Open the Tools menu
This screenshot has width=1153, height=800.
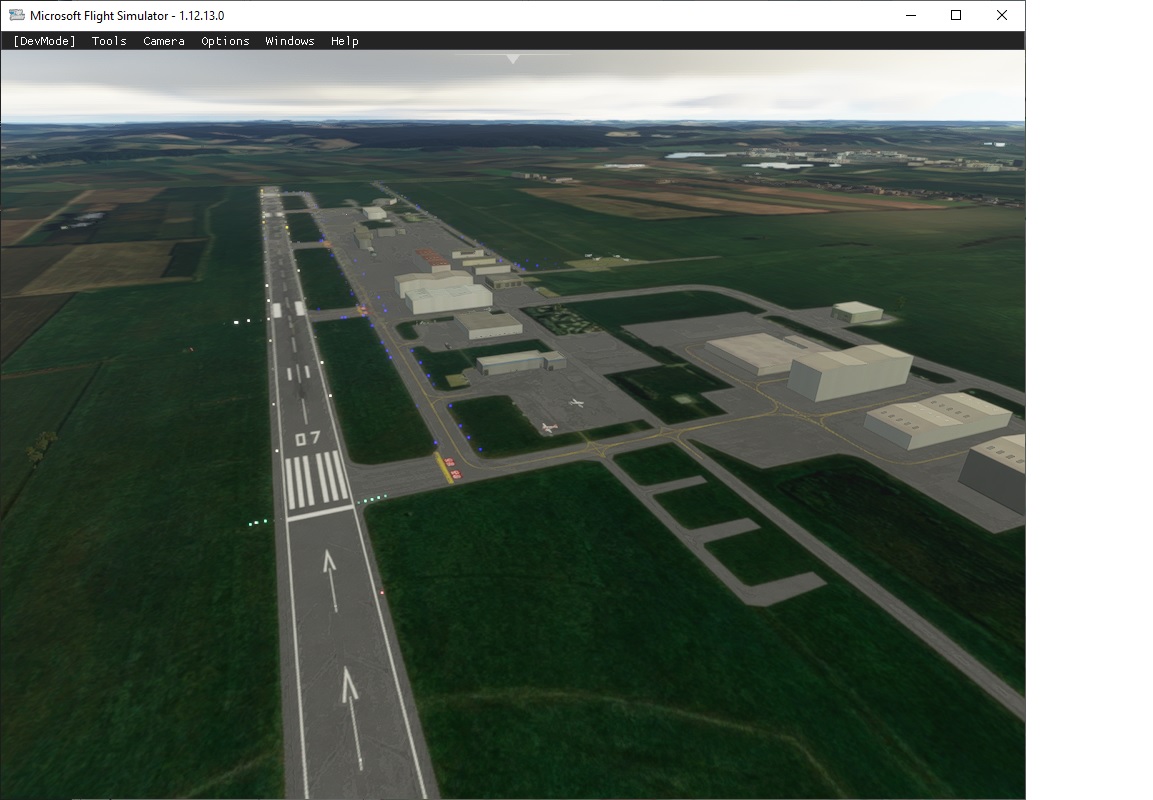pyautogui.click(x=109, y=41)
